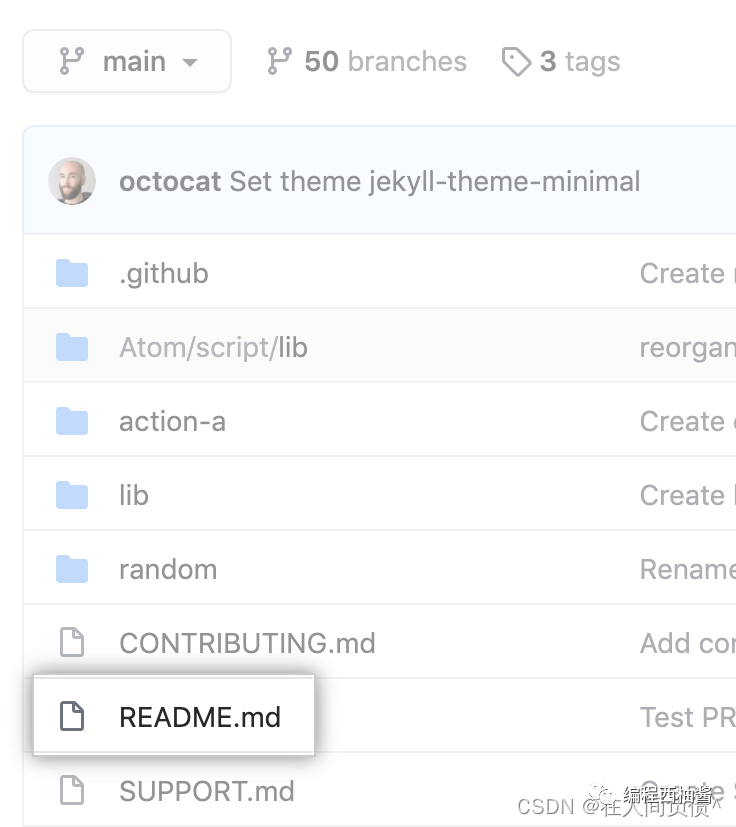The width and height of the screenshot is (736, 827).
Task: Click the CONTRIBUTING.md file icon
Action: (x=72, y=643)
